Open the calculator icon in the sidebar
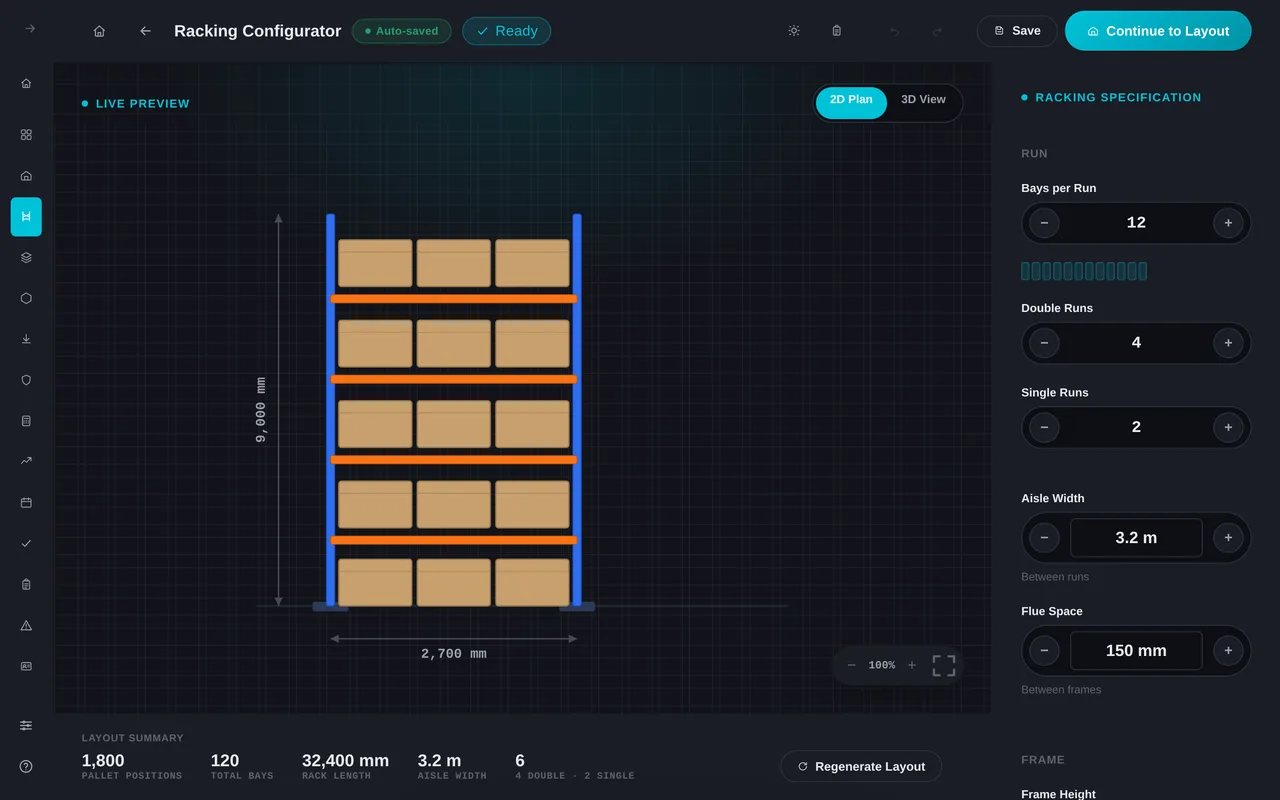This screenshot has height=800, width=1280. click(x=26, y=421)
